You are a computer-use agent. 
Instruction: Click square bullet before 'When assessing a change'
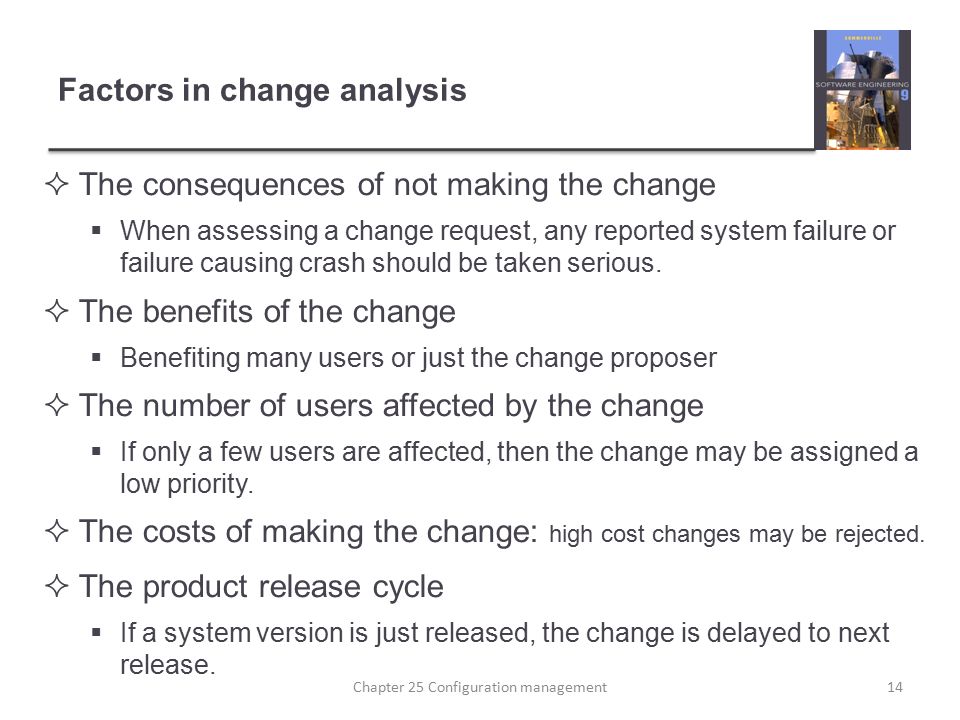click(x=96, y=231)
